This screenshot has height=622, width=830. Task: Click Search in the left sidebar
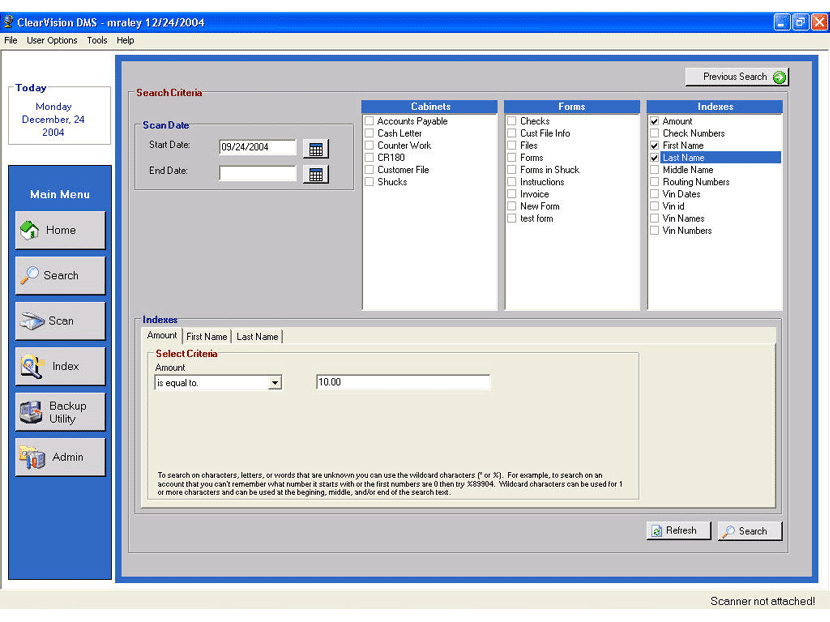60,276
